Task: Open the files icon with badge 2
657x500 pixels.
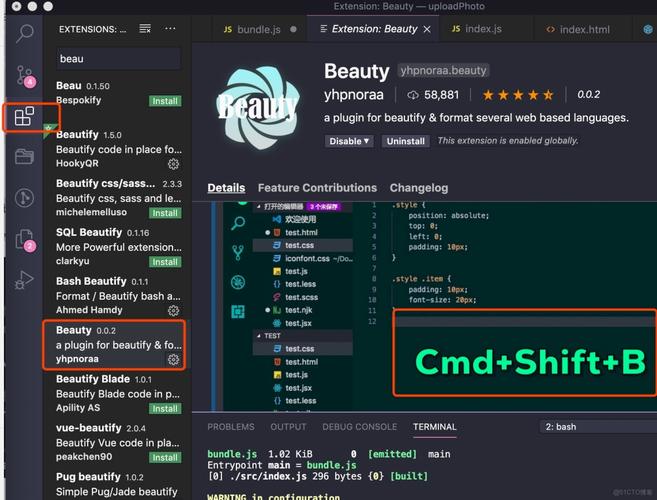Action: (x=25, y=240)
